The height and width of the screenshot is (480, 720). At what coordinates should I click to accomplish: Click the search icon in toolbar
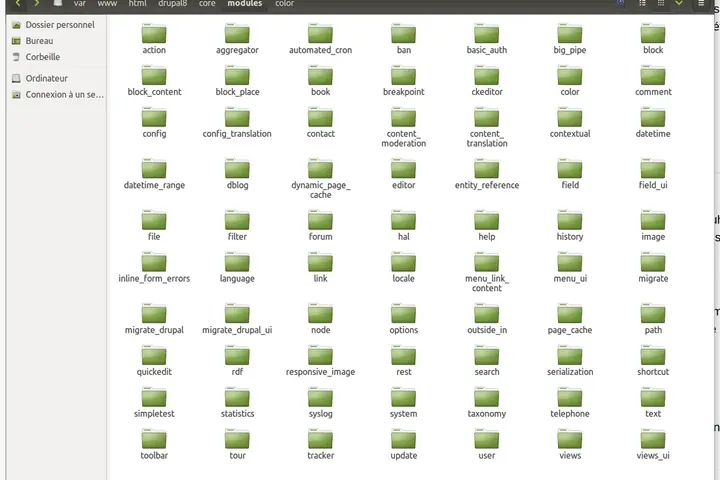620,3
